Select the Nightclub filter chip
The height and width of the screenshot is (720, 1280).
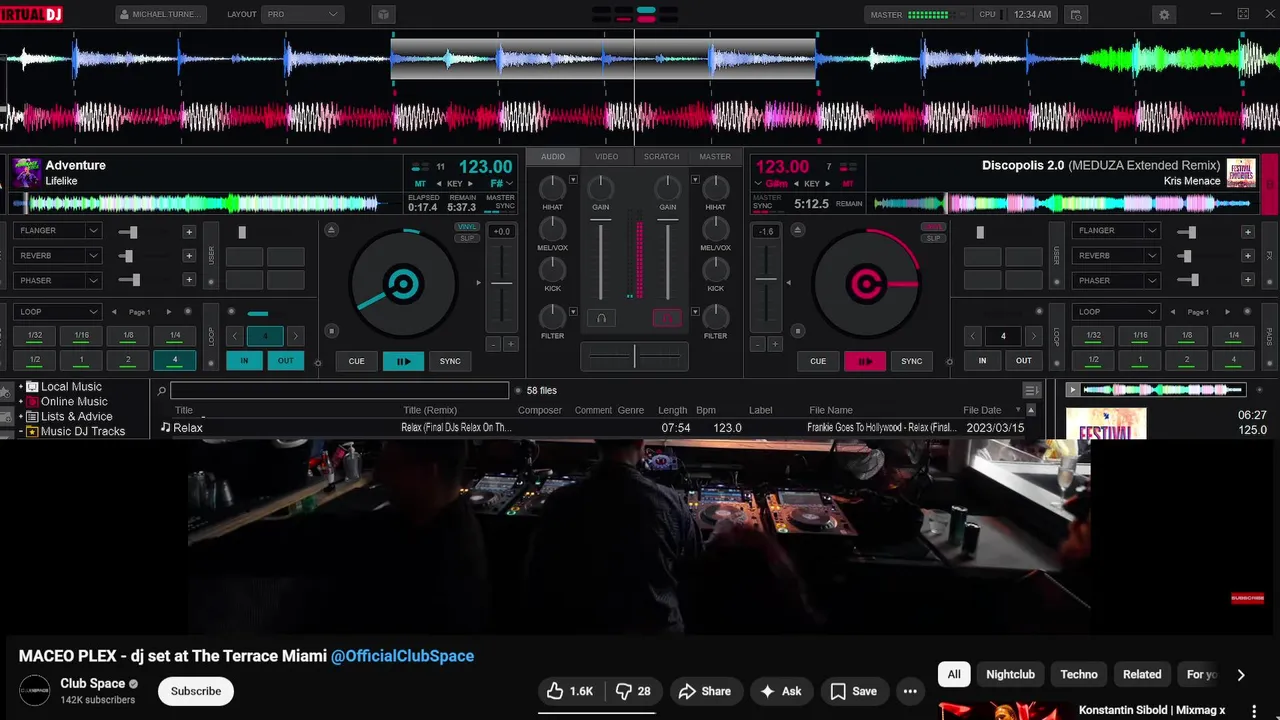[x=1010, y=674]
